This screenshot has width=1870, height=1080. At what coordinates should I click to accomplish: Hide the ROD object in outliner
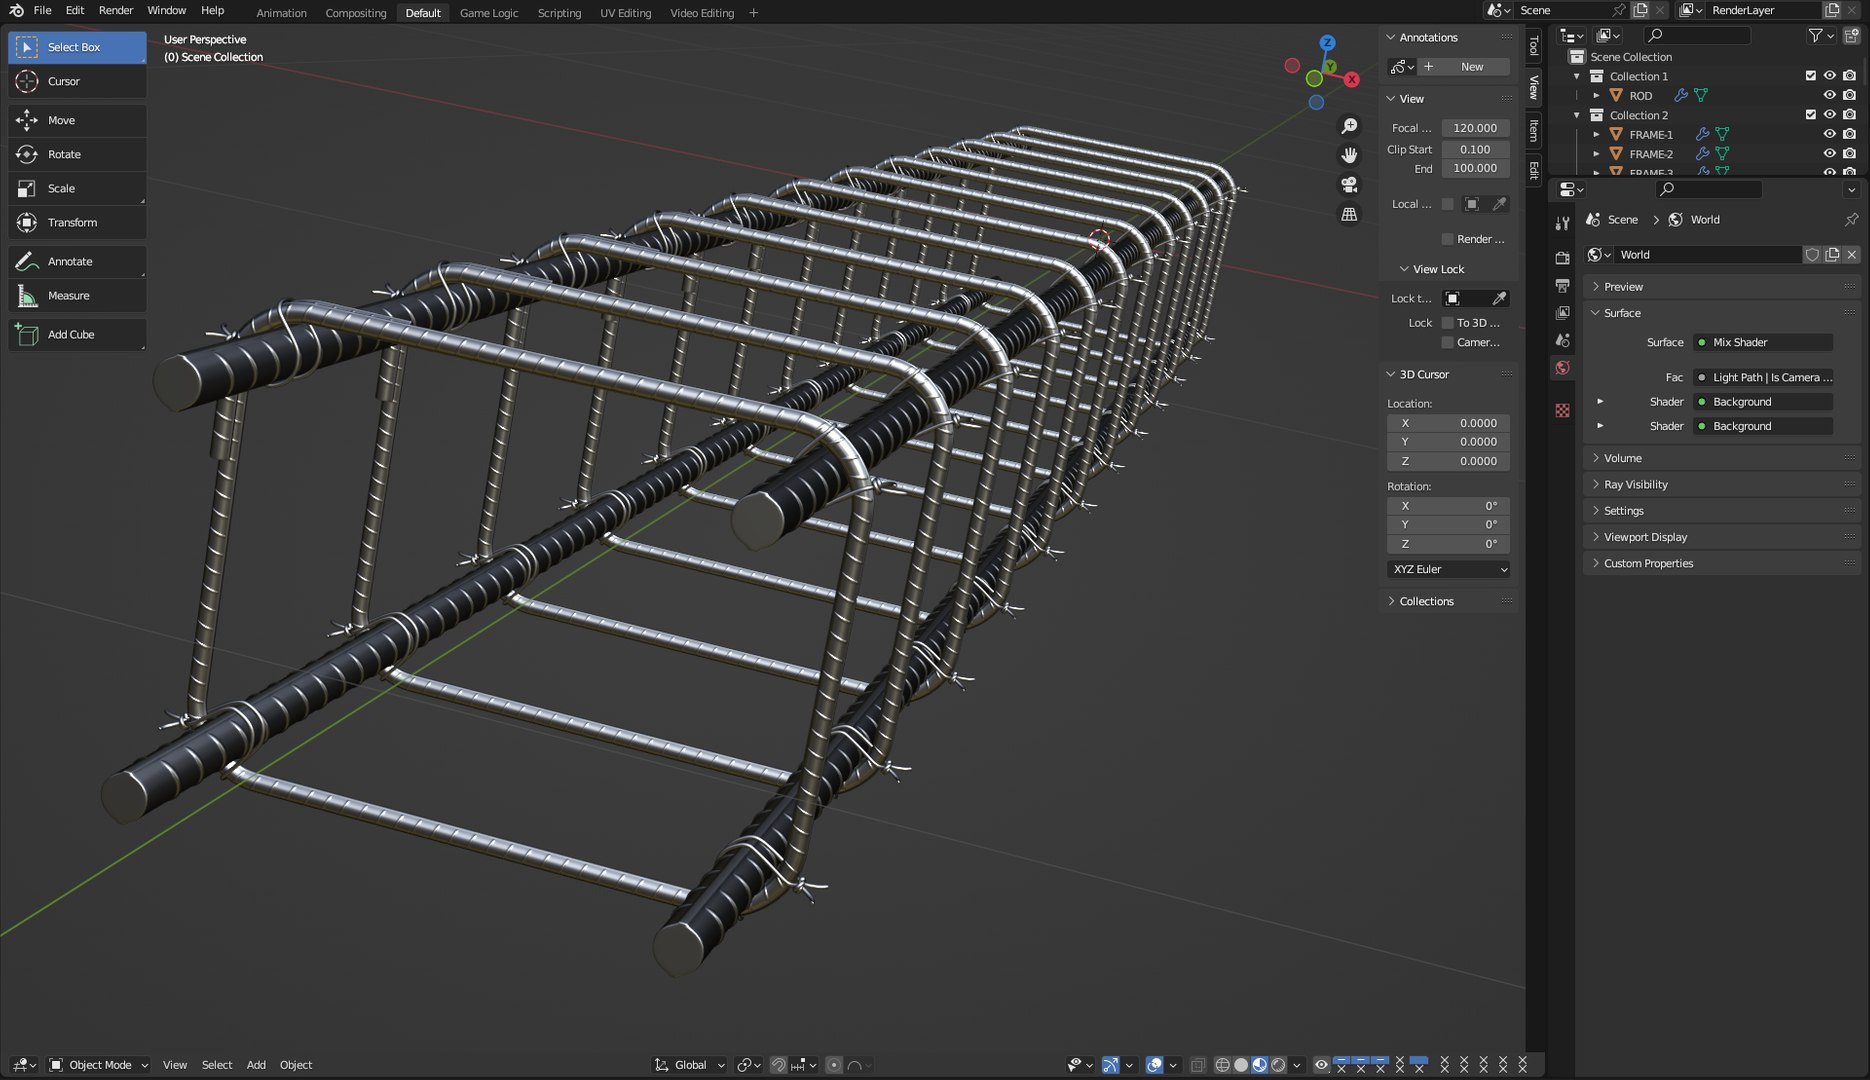(x=1829, y=95)
